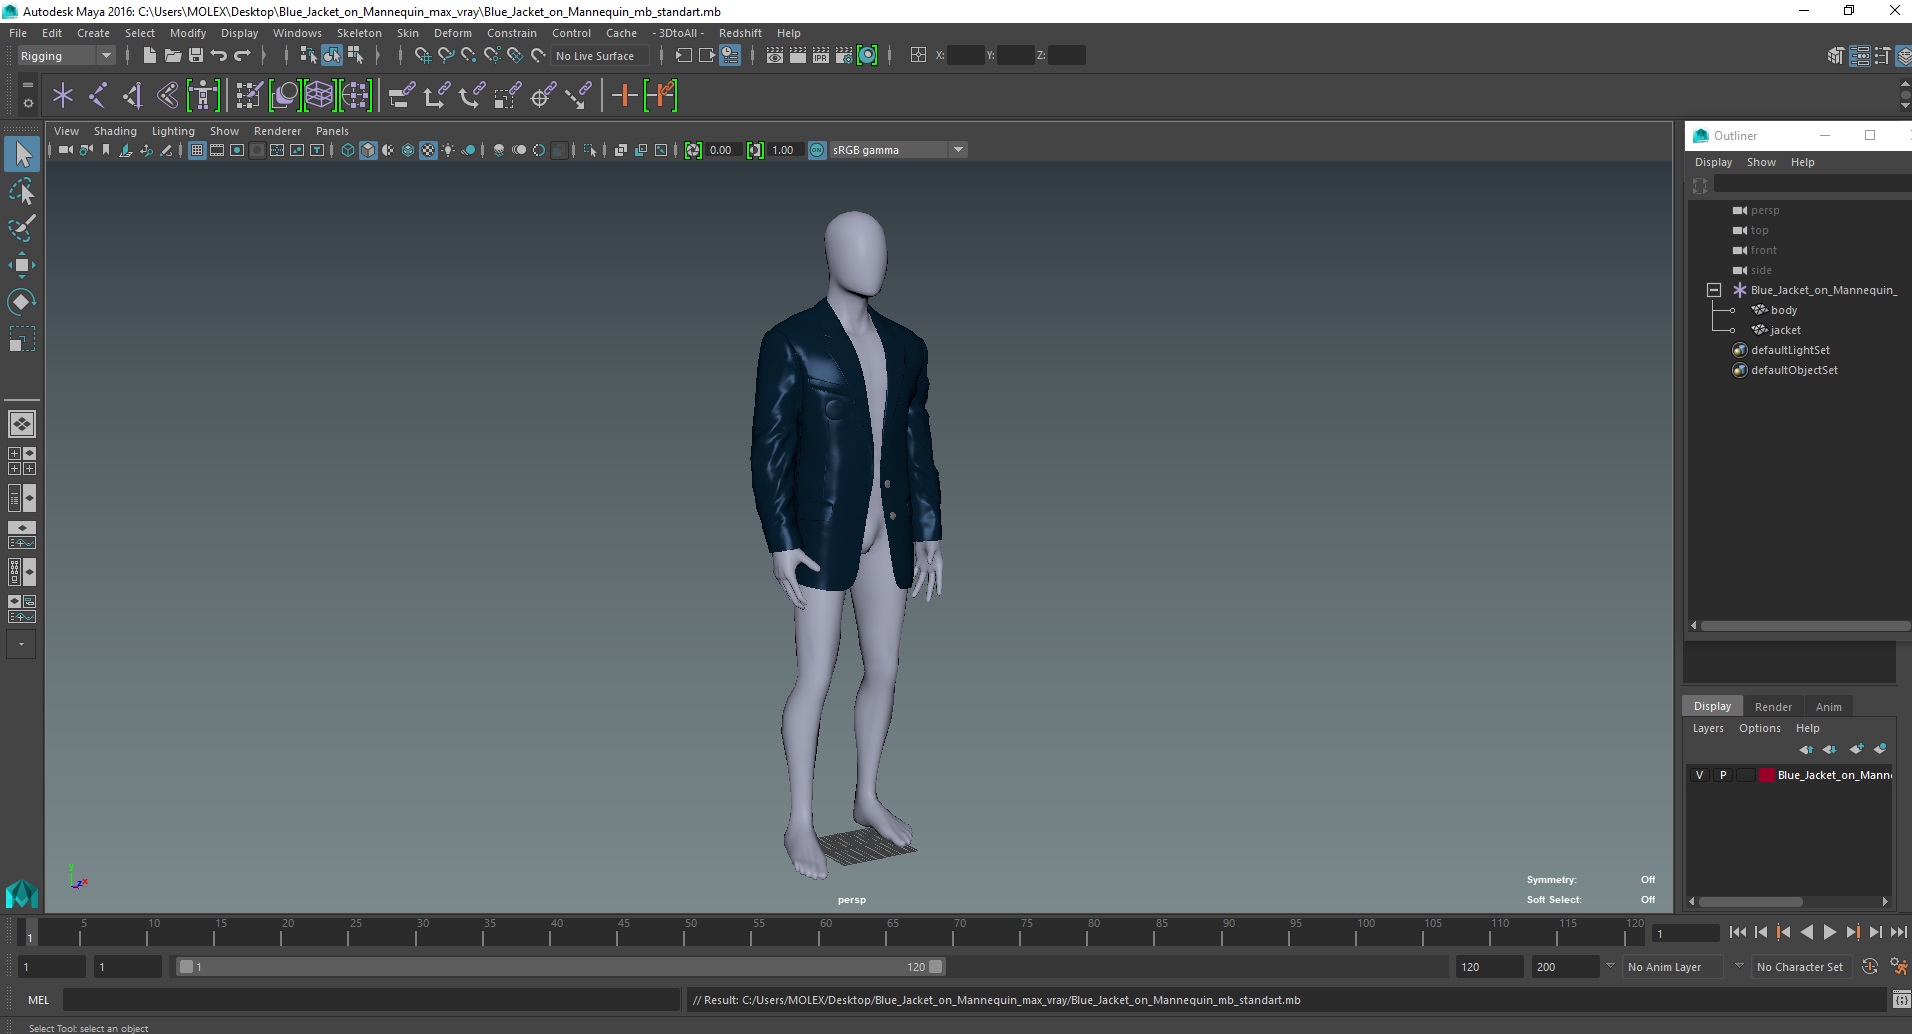Open the Rigging menu set dropdown
This screenshot has width=1912, height=1034.
tap(66, 56)
